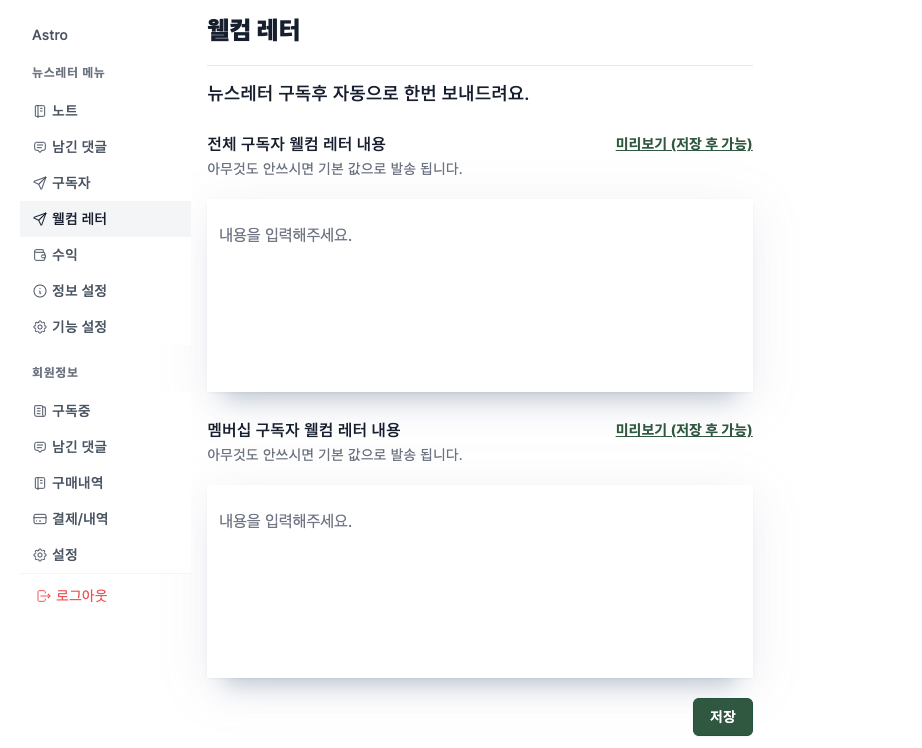The image size is (922, 748).
Task: Click the 멤버십 구독자 content text area
Action: pos(480,580)
